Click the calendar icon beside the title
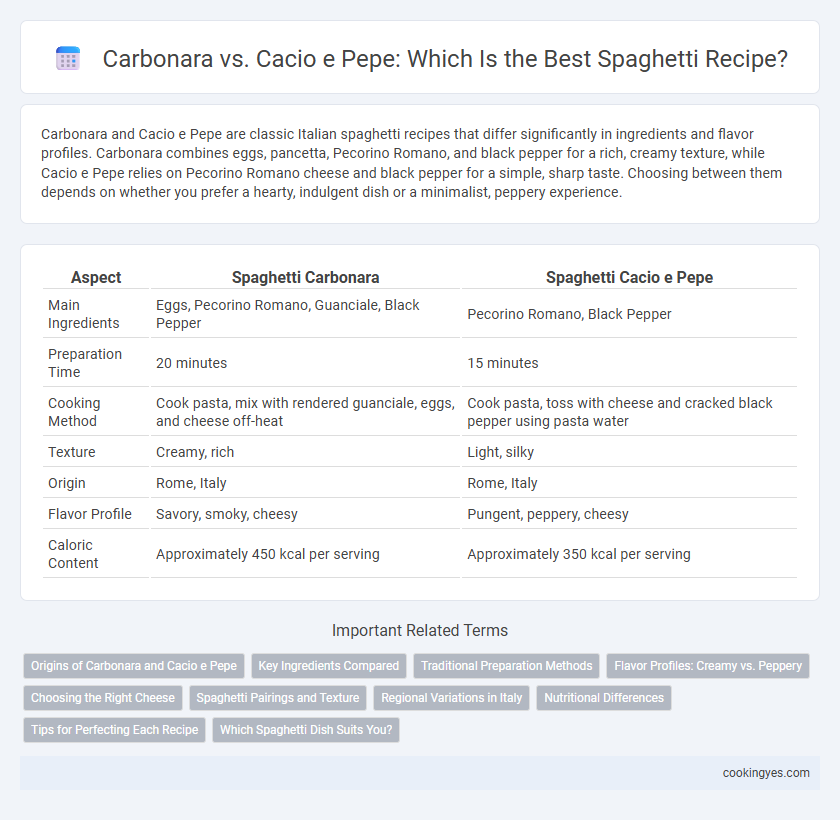 point(68,58)
